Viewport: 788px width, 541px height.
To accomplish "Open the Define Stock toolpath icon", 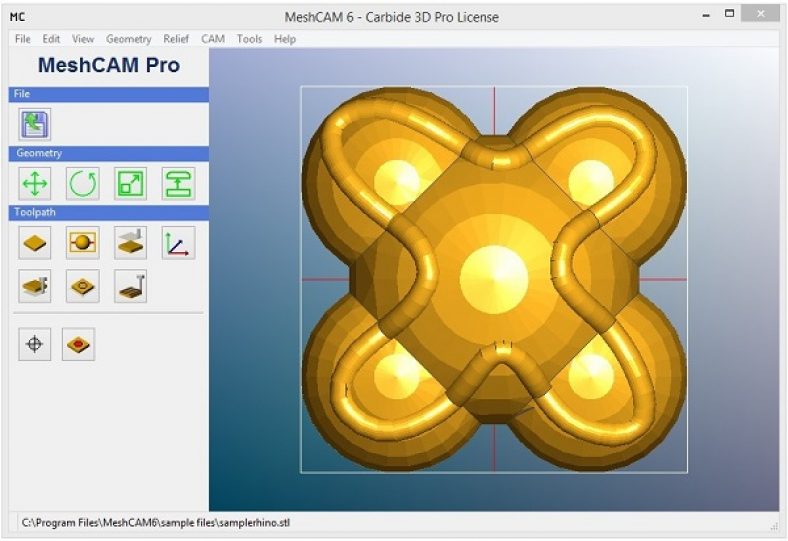I will click(x=35, y=243).
